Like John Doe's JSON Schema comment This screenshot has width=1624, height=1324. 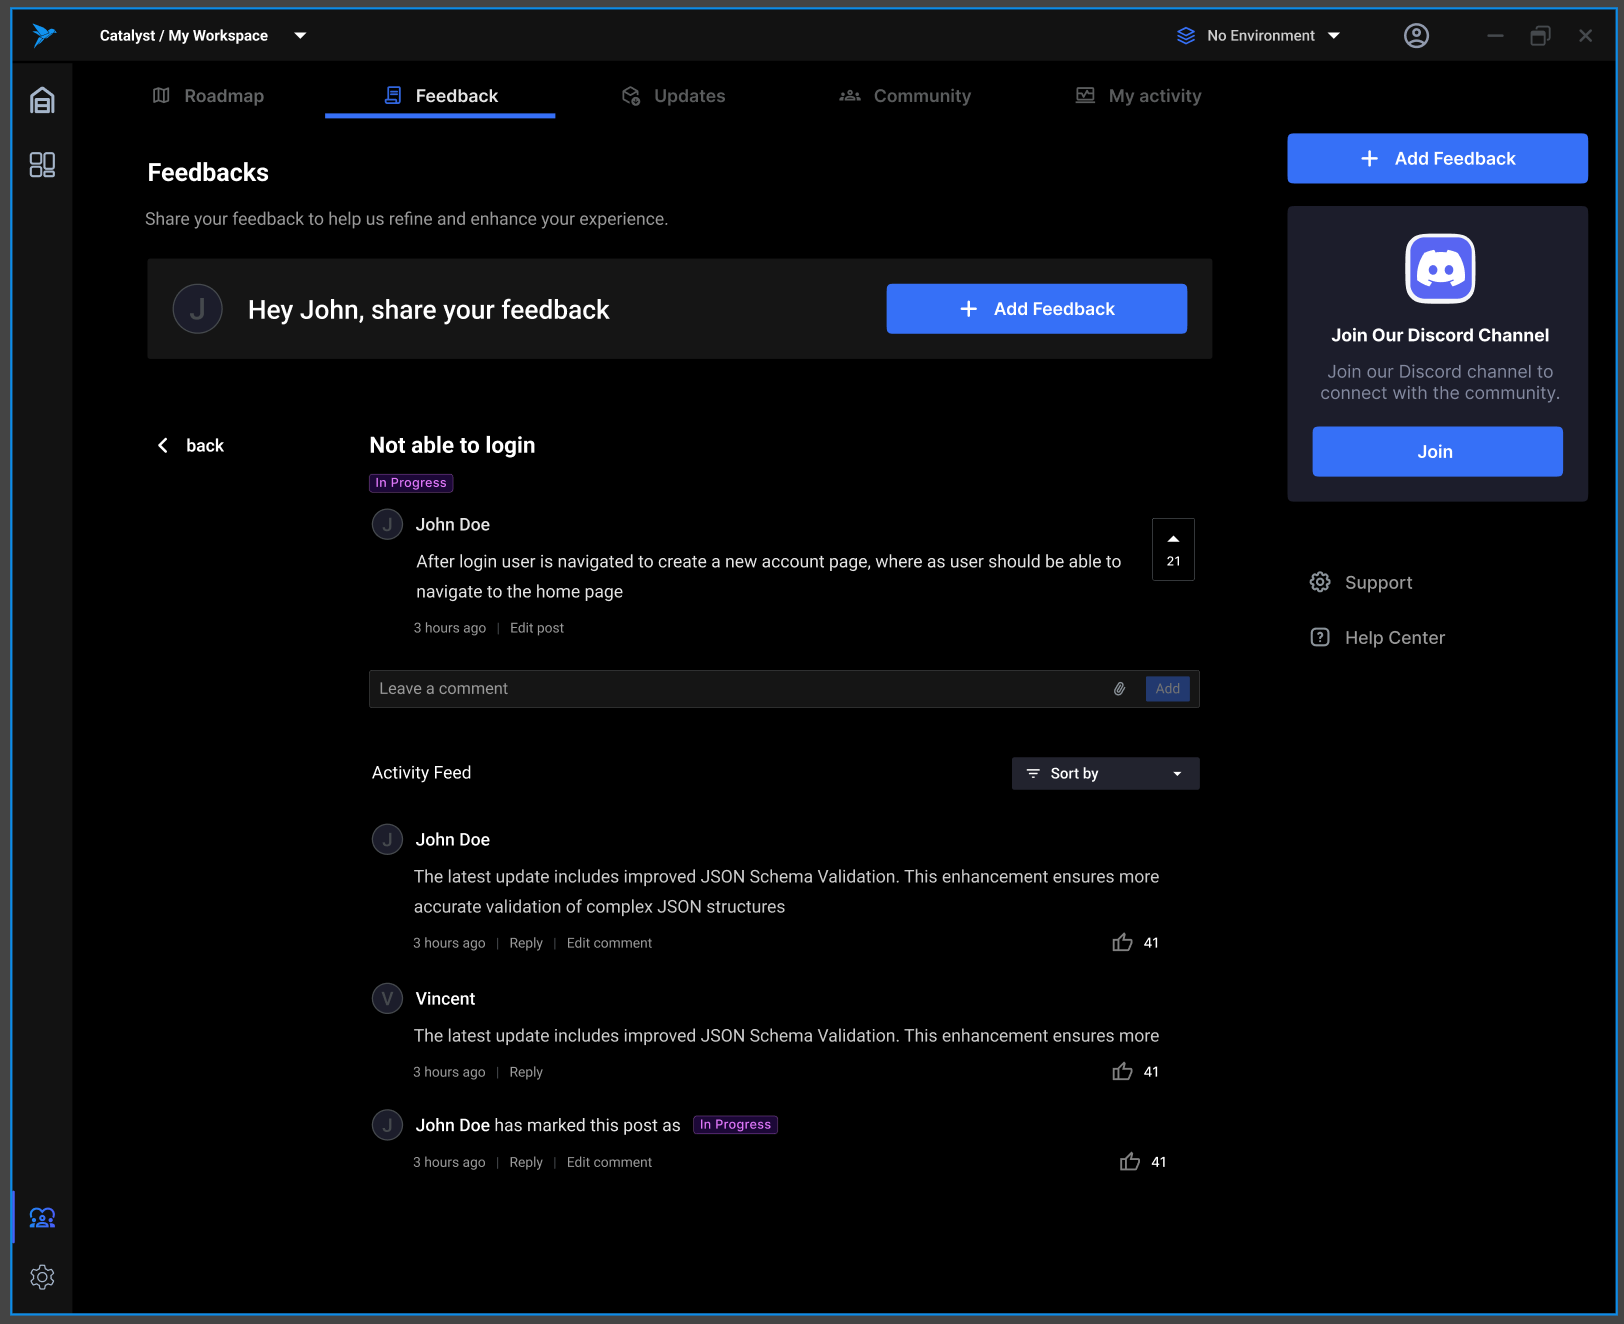point(1122,942)
